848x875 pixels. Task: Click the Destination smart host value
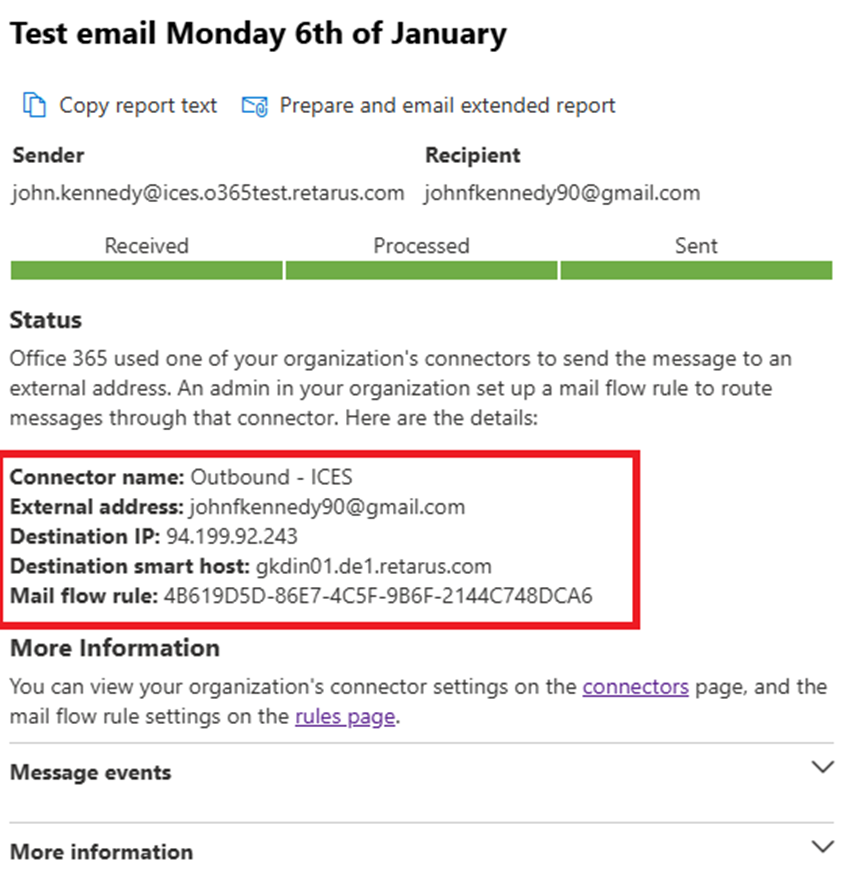point(373,566)
